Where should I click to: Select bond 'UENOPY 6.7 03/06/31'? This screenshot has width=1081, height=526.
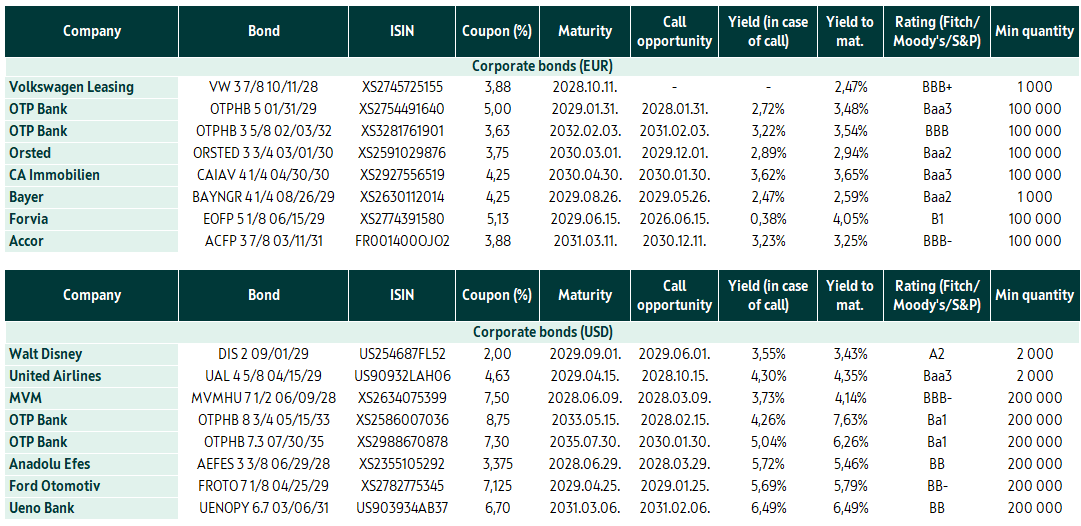263,509
